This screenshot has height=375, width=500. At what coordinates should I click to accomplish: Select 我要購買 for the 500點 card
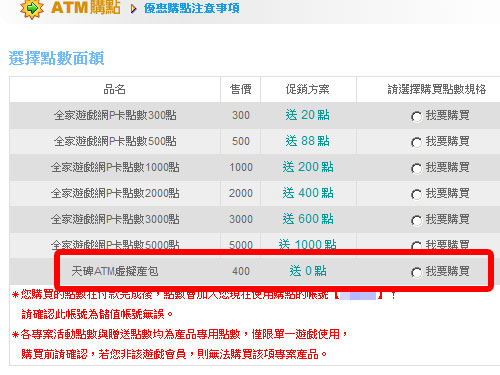click(x=416, y=143)
